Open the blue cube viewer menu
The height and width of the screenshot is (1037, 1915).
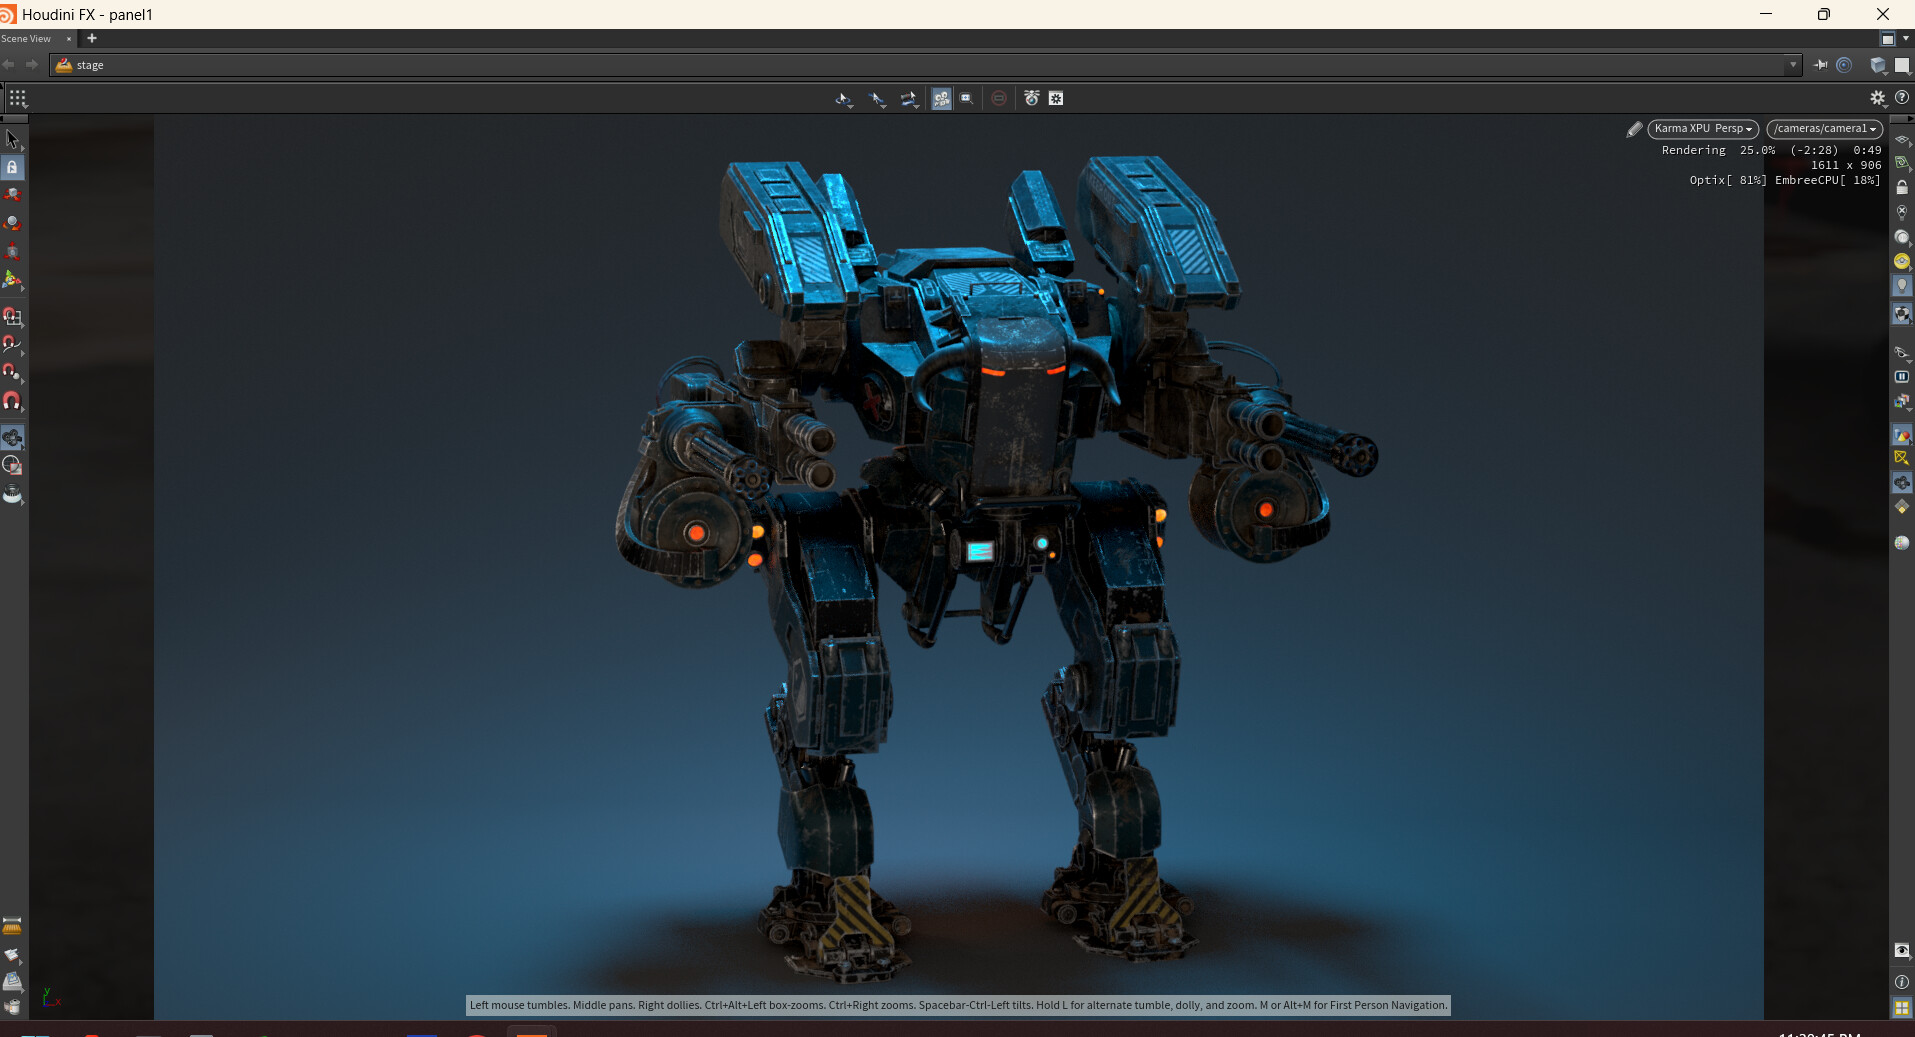tap(1878, 65)
